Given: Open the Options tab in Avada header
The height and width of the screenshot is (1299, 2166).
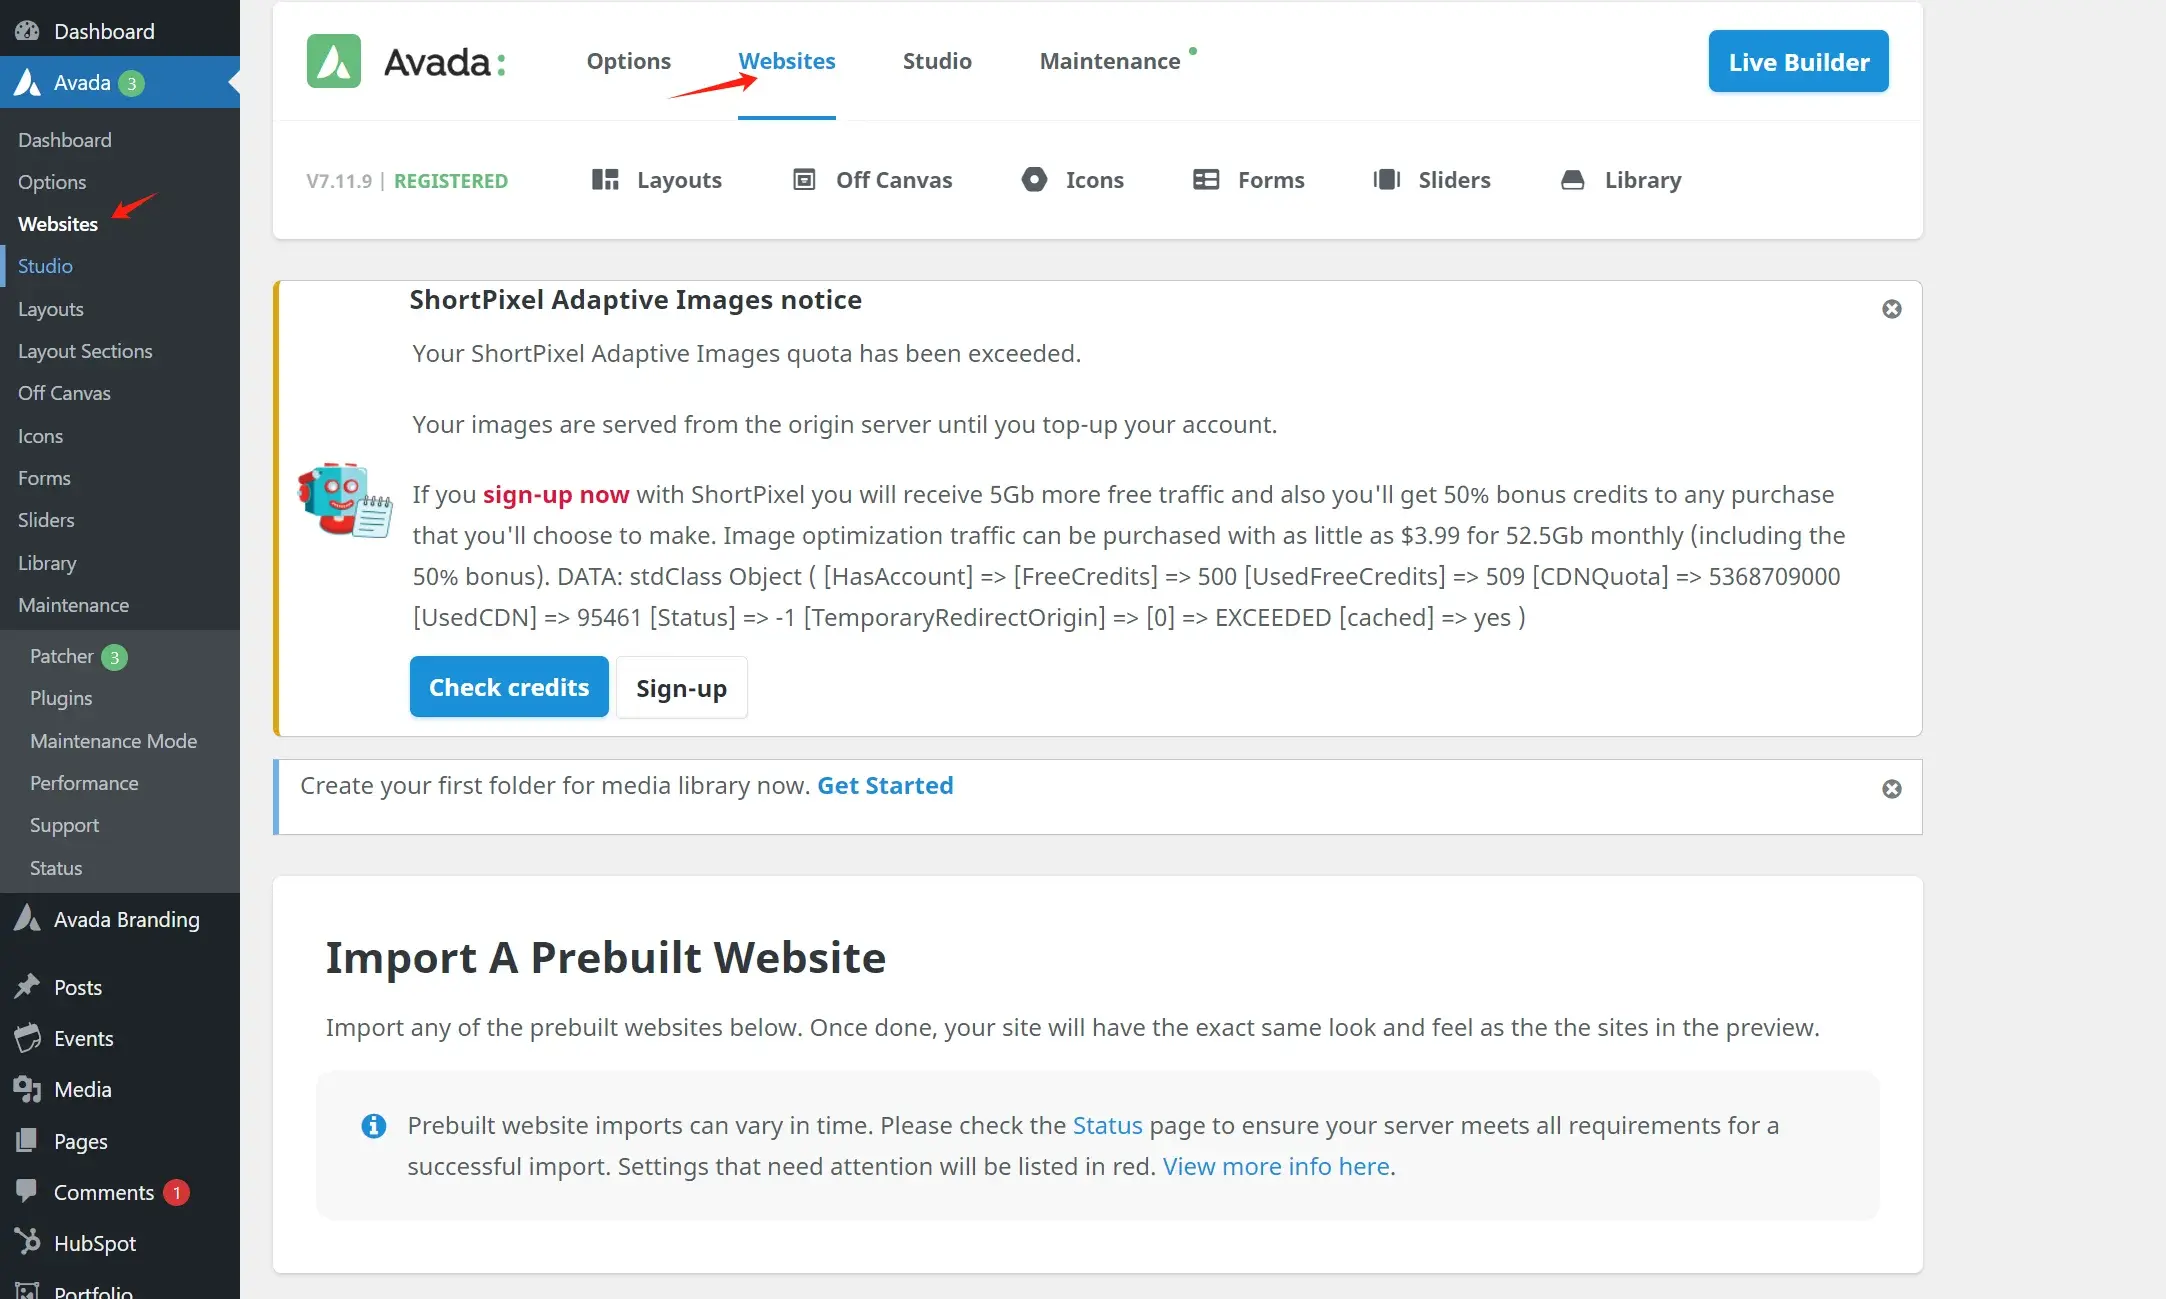Looking at the screenshot, I should (628, 61).
